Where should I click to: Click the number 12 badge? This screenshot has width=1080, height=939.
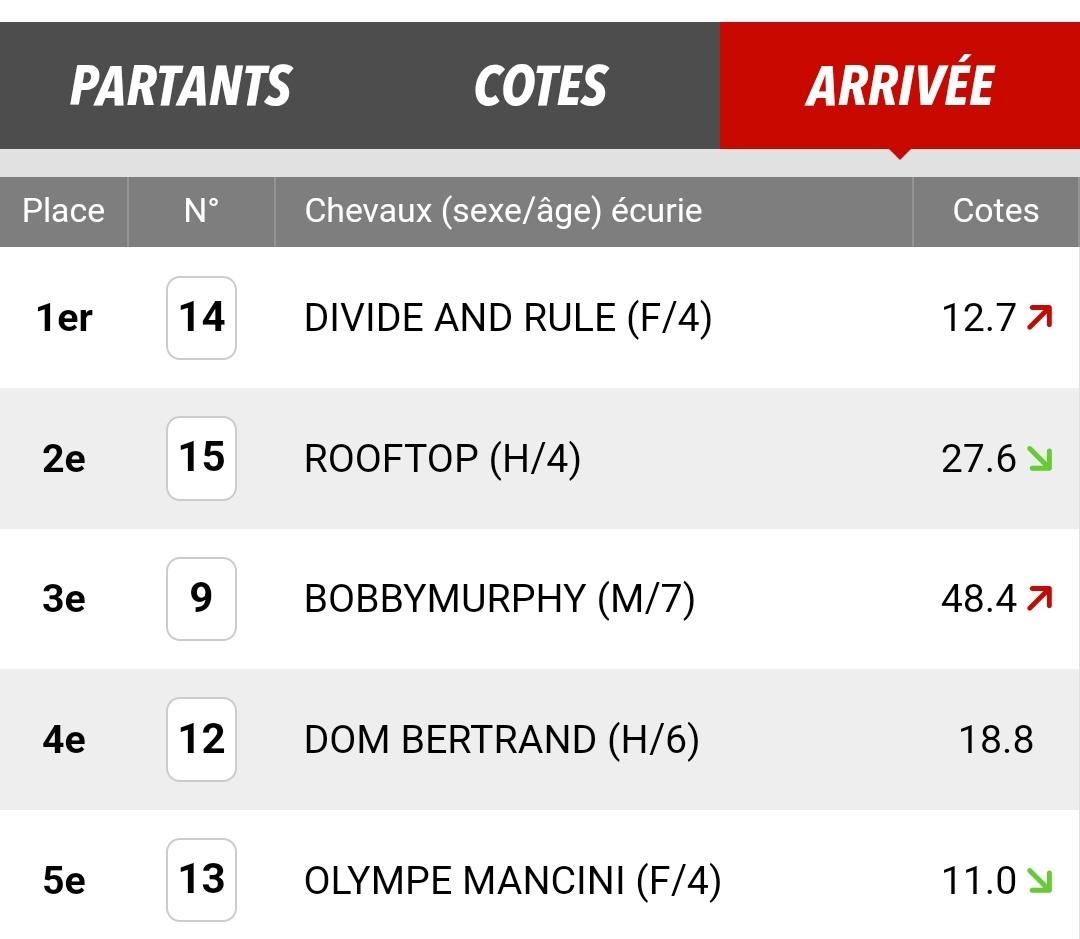coord(201,739)
